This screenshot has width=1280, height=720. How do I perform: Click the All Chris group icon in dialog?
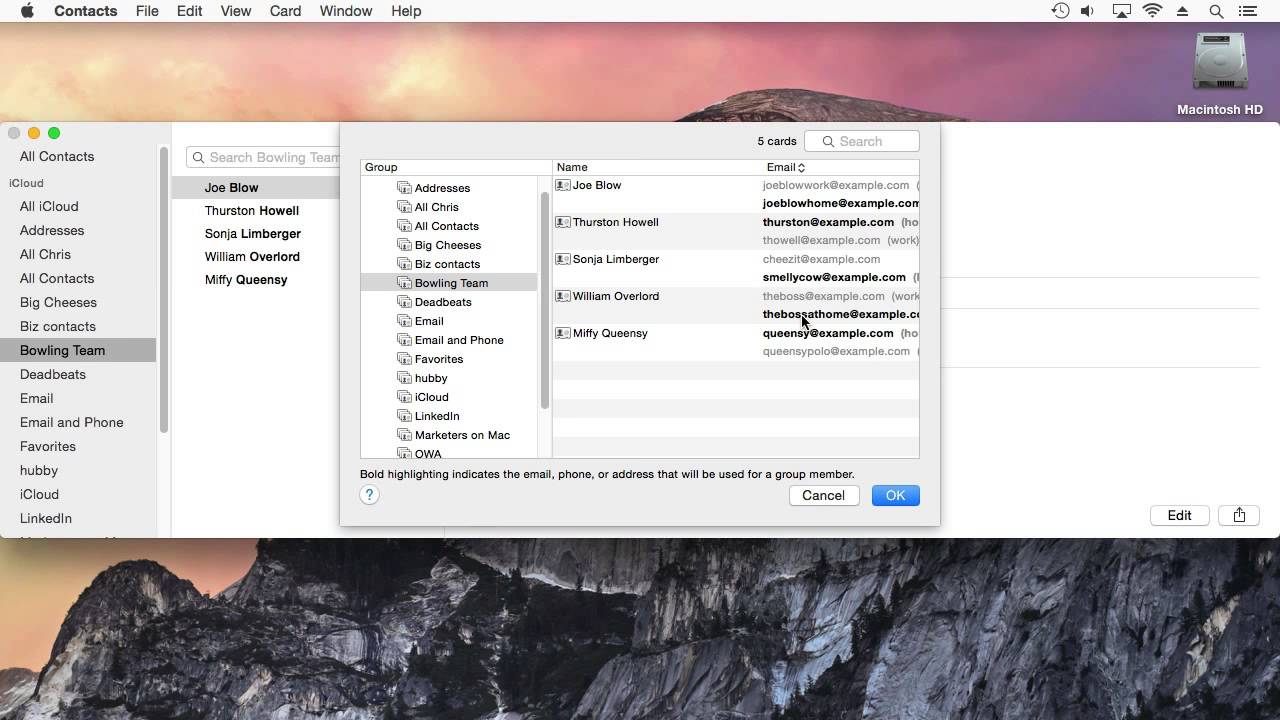tap(404, 207)
